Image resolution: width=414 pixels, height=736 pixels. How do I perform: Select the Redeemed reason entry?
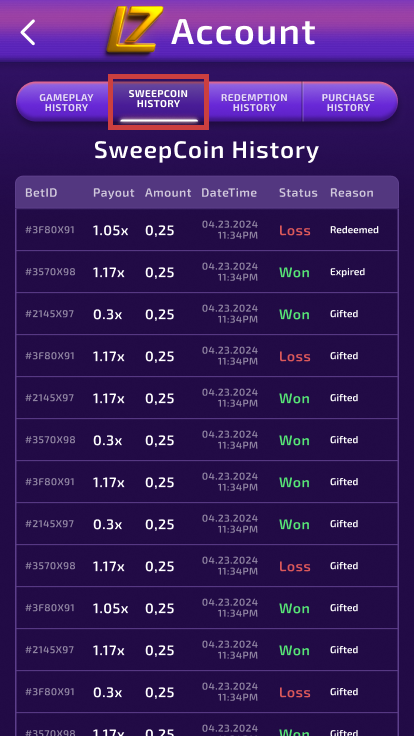pos(354,230)
